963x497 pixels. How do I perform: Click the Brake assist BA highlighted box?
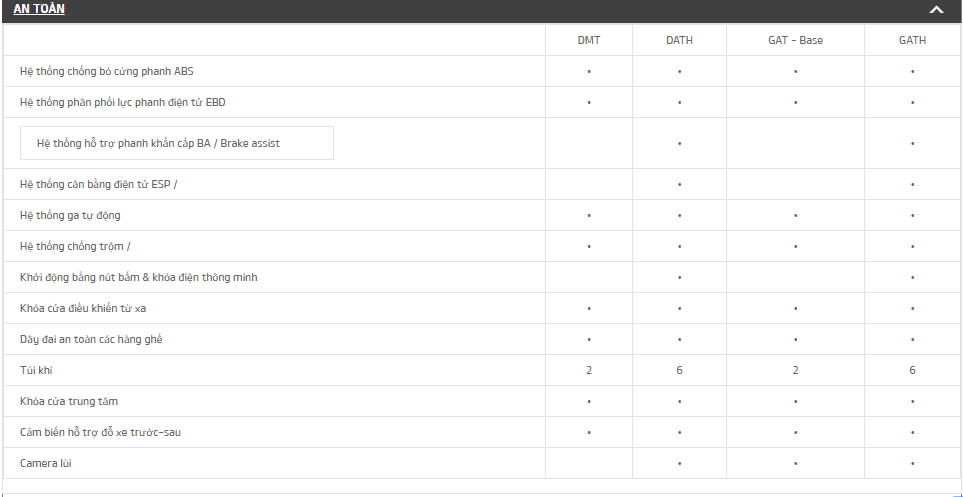coord(177,143)
